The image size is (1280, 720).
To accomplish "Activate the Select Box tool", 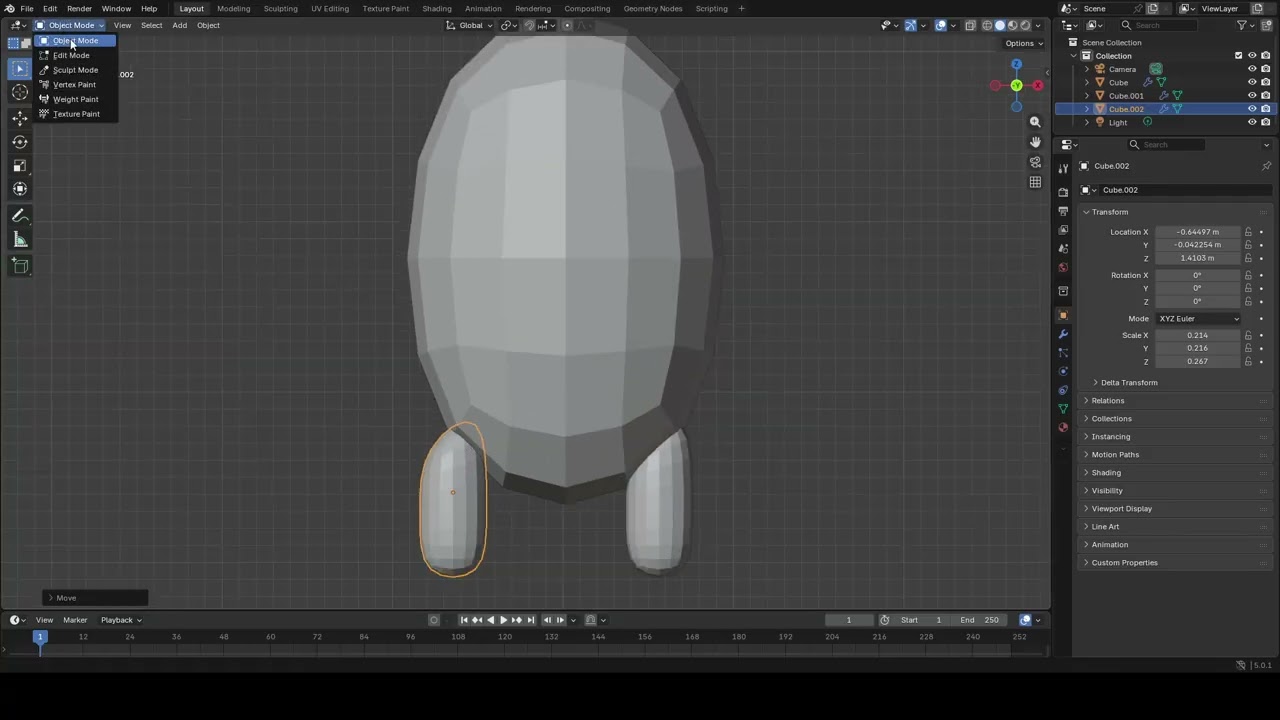I will coord(20,68).
